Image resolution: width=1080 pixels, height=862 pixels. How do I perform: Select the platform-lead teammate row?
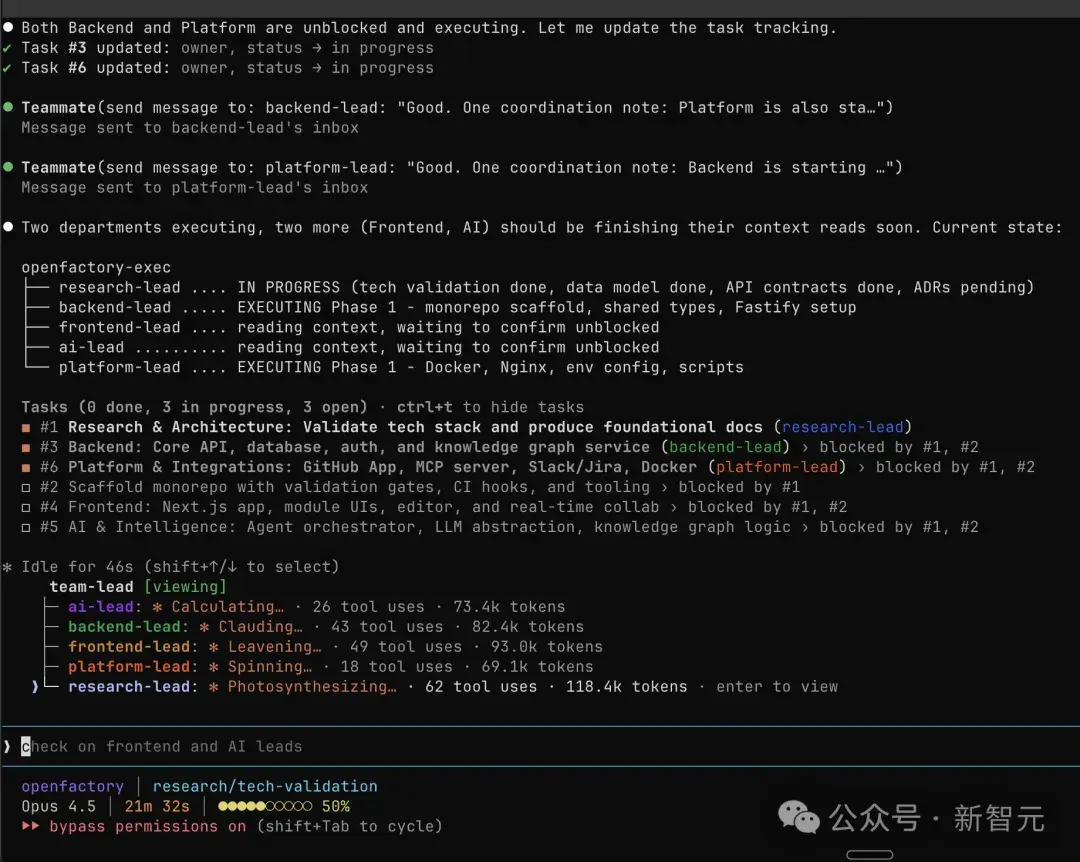[x=330, y=666]
